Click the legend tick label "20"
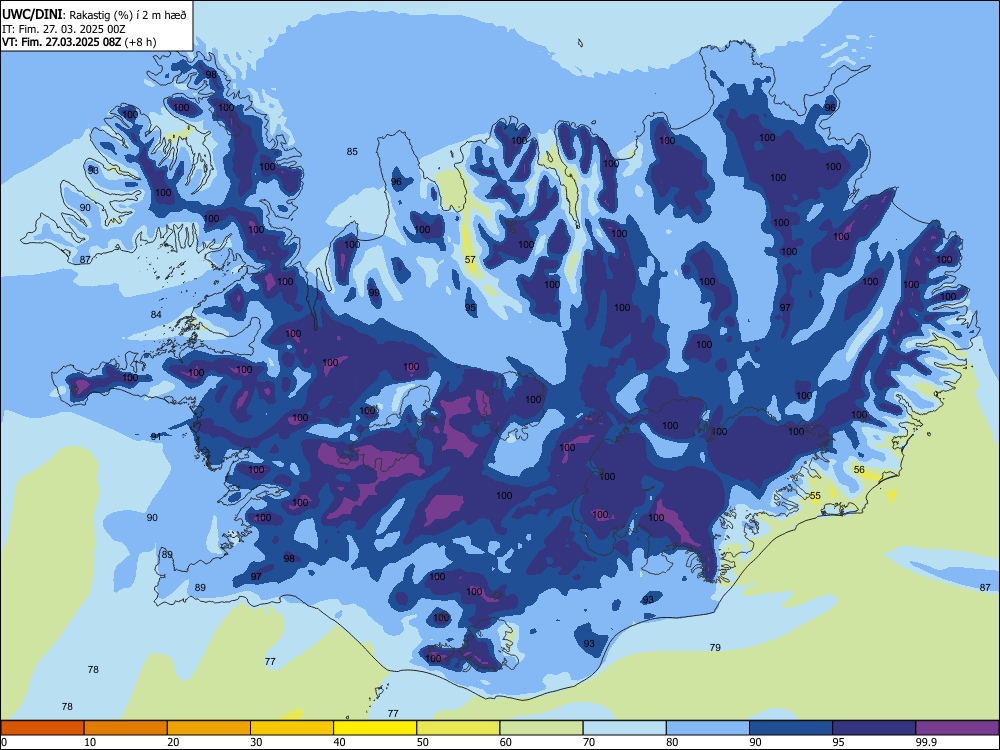 [173, 742]
